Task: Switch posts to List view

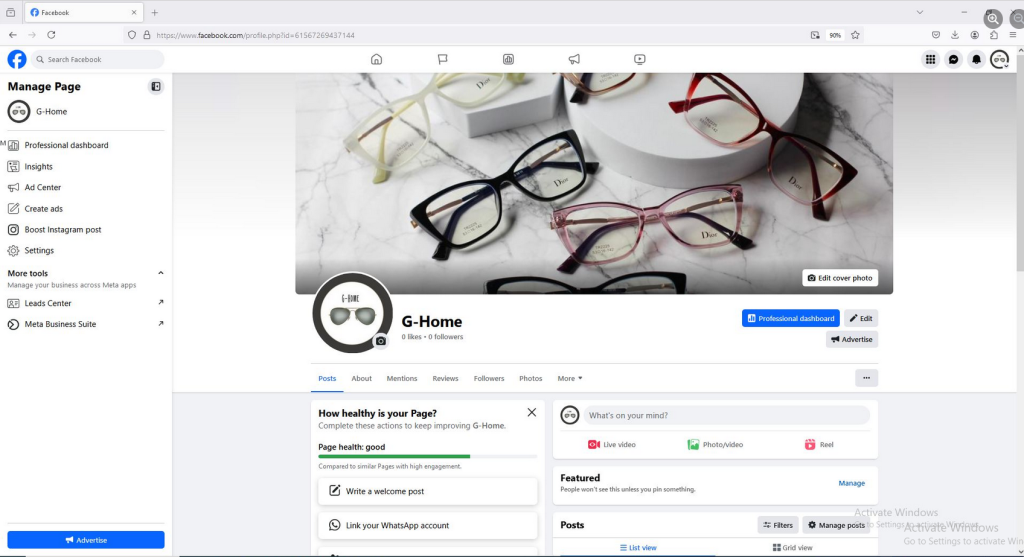Action: 636,548
